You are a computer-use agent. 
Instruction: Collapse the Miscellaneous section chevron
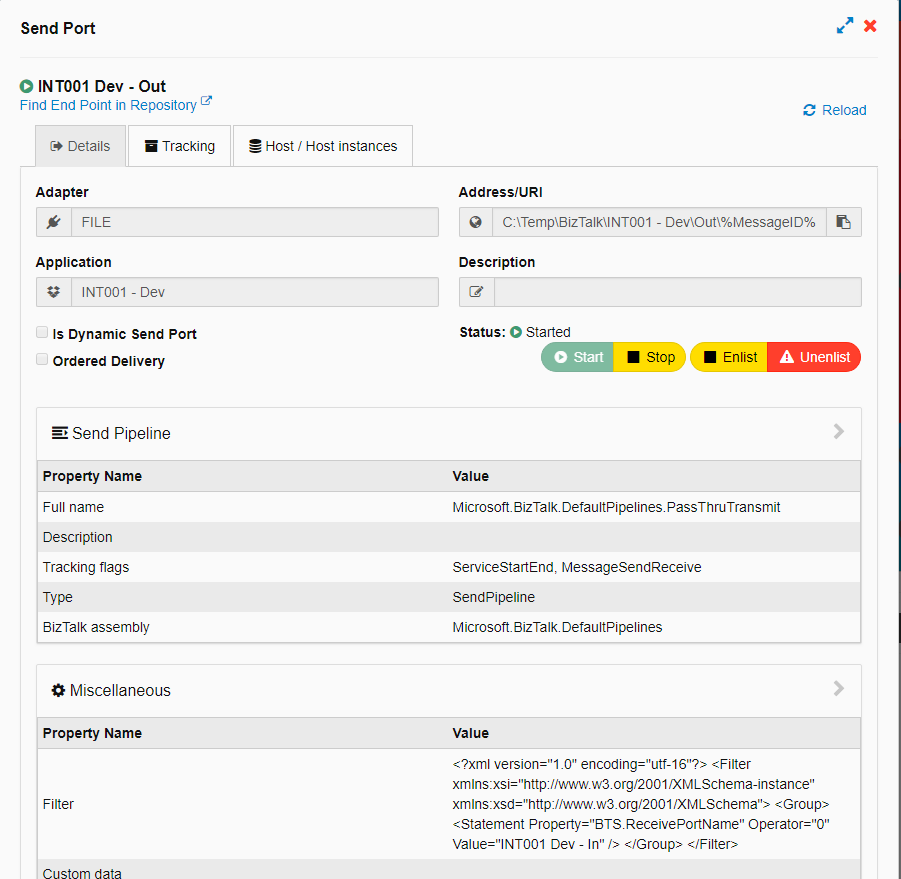(x=839, y=688)
